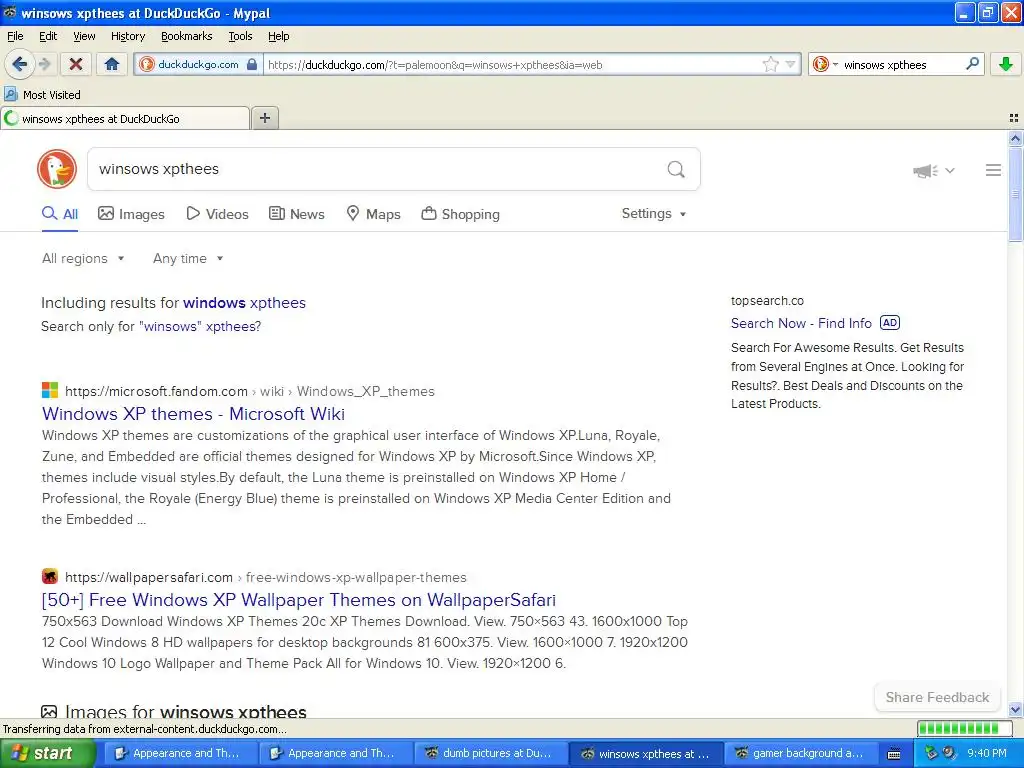Click the list all tabs grid icon
The height and width of the screenshot is (768, 1024).
[x=1014, y=118]
